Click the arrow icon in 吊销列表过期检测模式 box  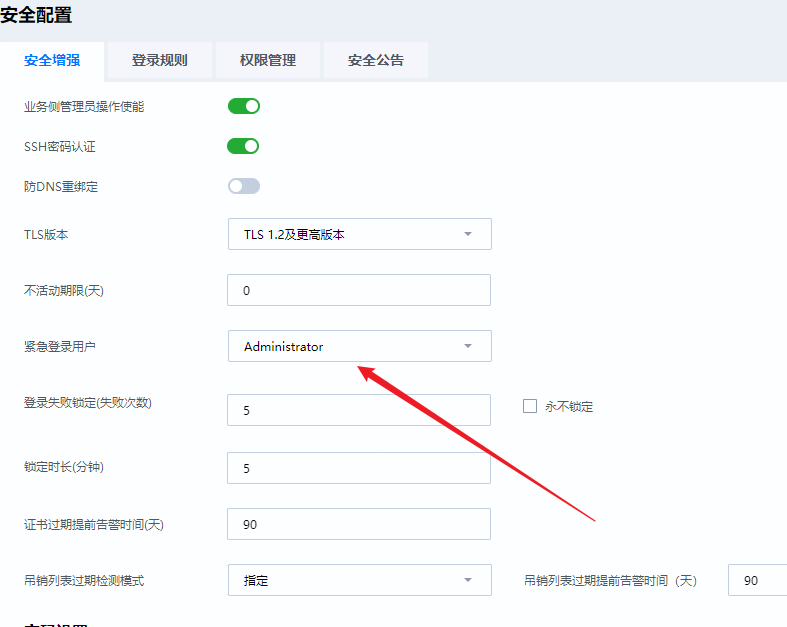tap(467, 580)
